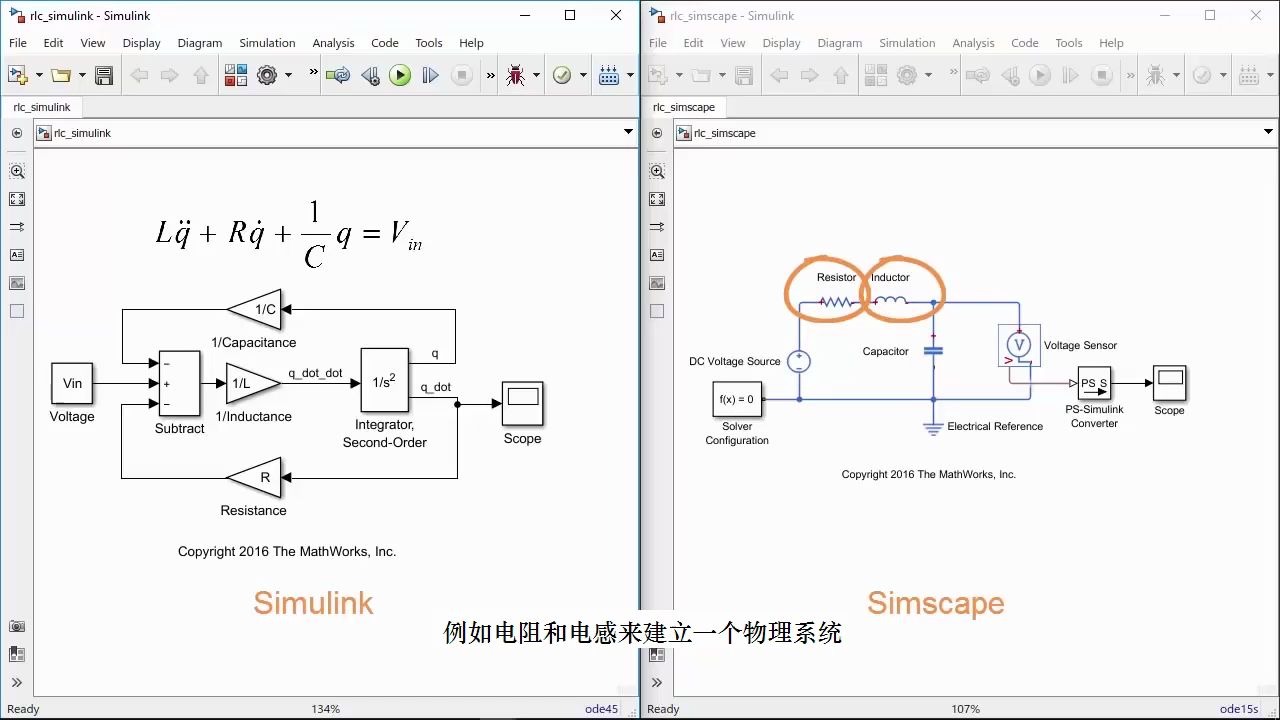Click Fit to View in rlc_simscape palette
1280x720 pixels.
[657, 199]
